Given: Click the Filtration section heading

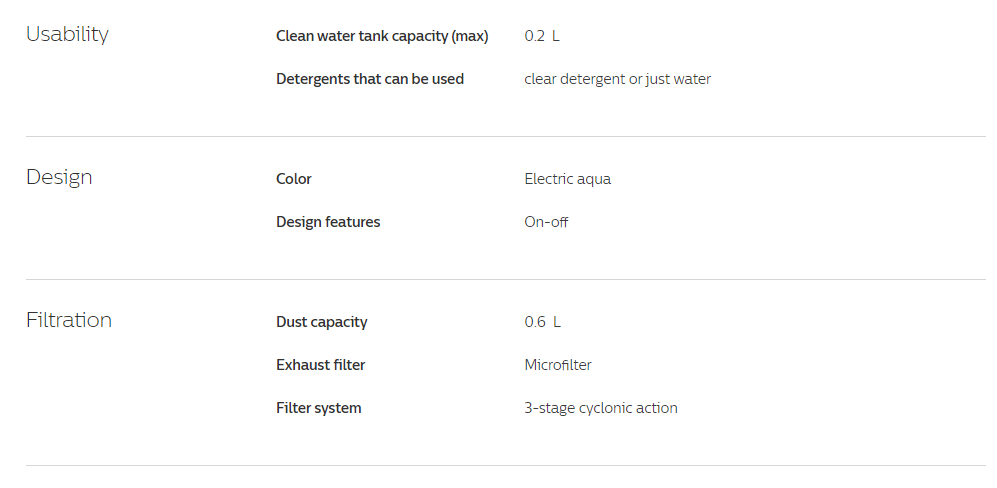Looking at the screenshot, I should point(69,320).
